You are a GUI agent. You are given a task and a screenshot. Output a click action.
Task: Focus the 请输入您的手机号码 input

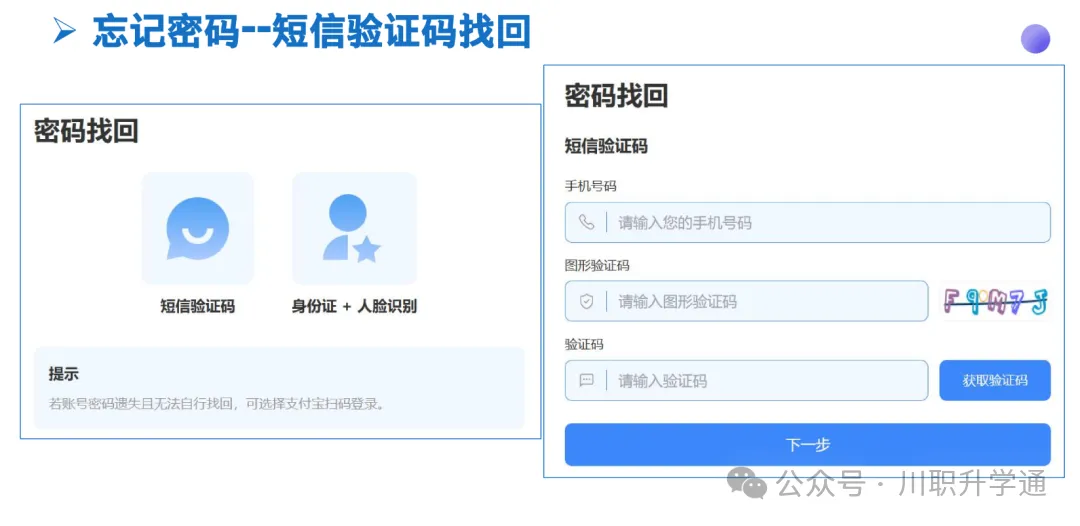[807, 222]
